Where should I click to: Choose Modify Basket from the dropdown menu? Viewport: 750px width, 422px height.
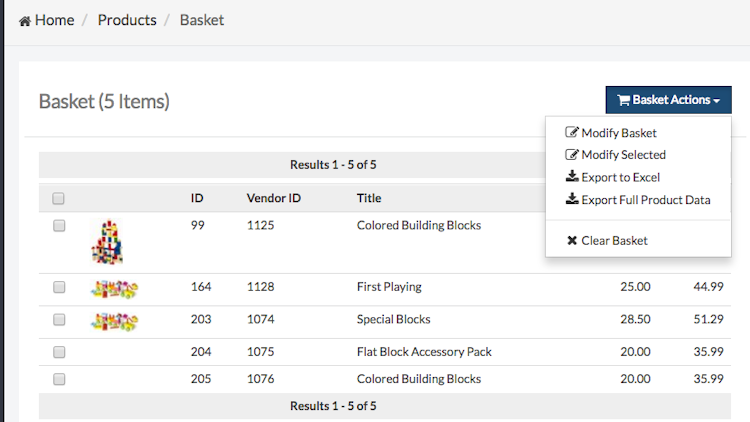coord(619,133)
